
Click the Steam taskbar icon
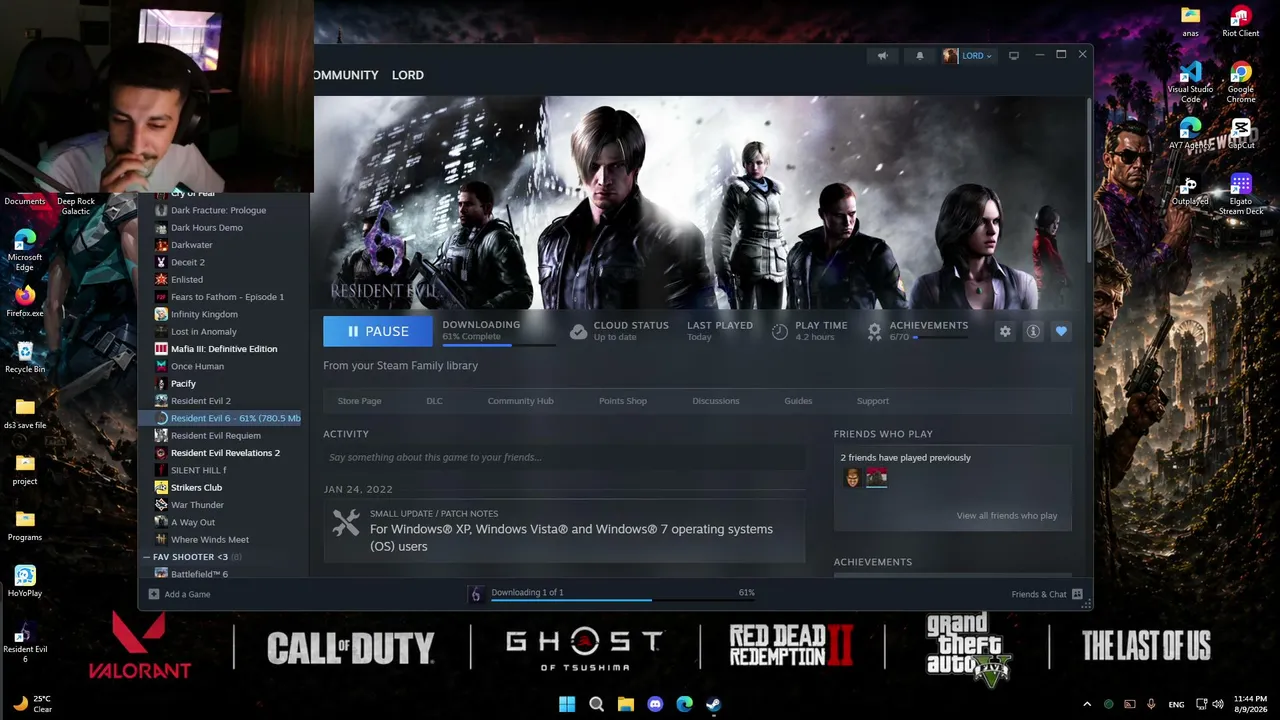(713, 704)
